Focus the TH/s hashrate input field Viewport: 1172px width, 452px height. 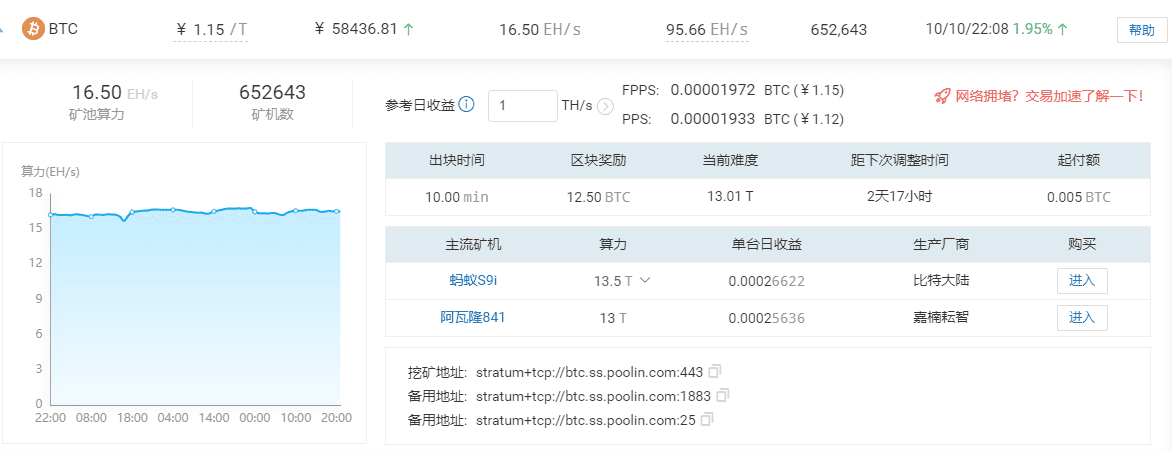(x=522, y=106)
